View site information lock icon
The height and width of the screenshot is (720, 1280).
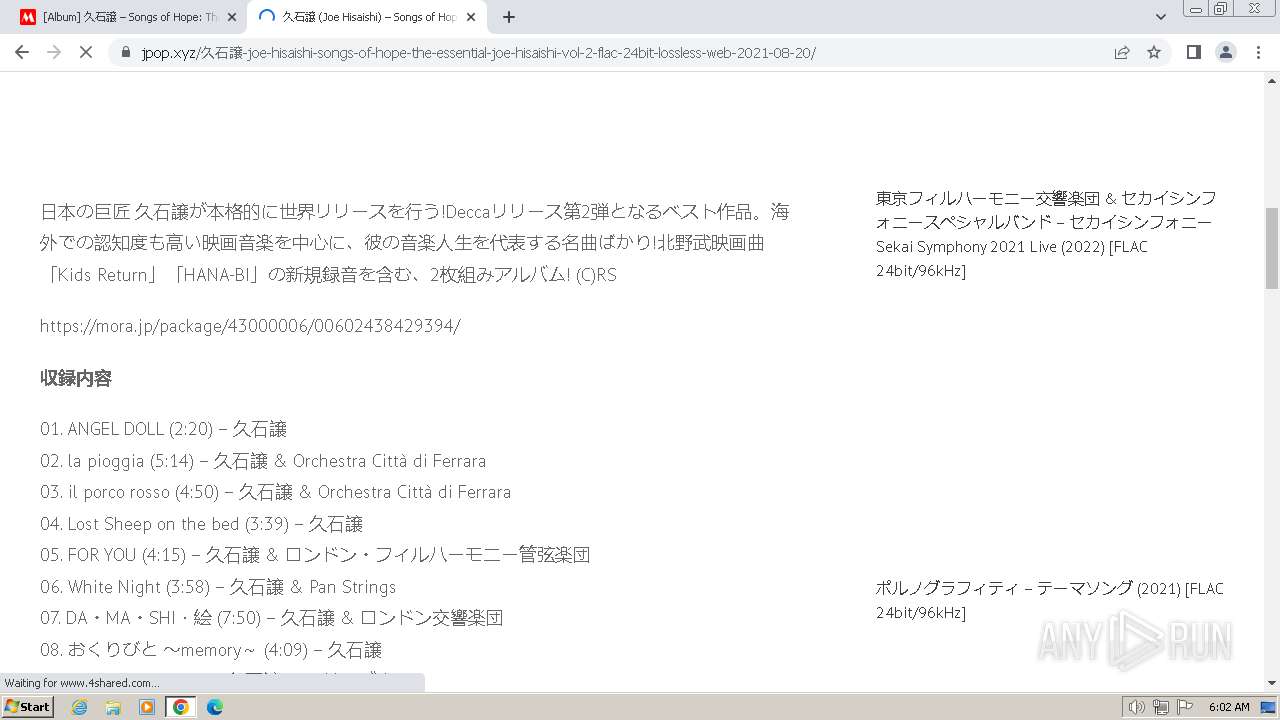coord(125,52)
